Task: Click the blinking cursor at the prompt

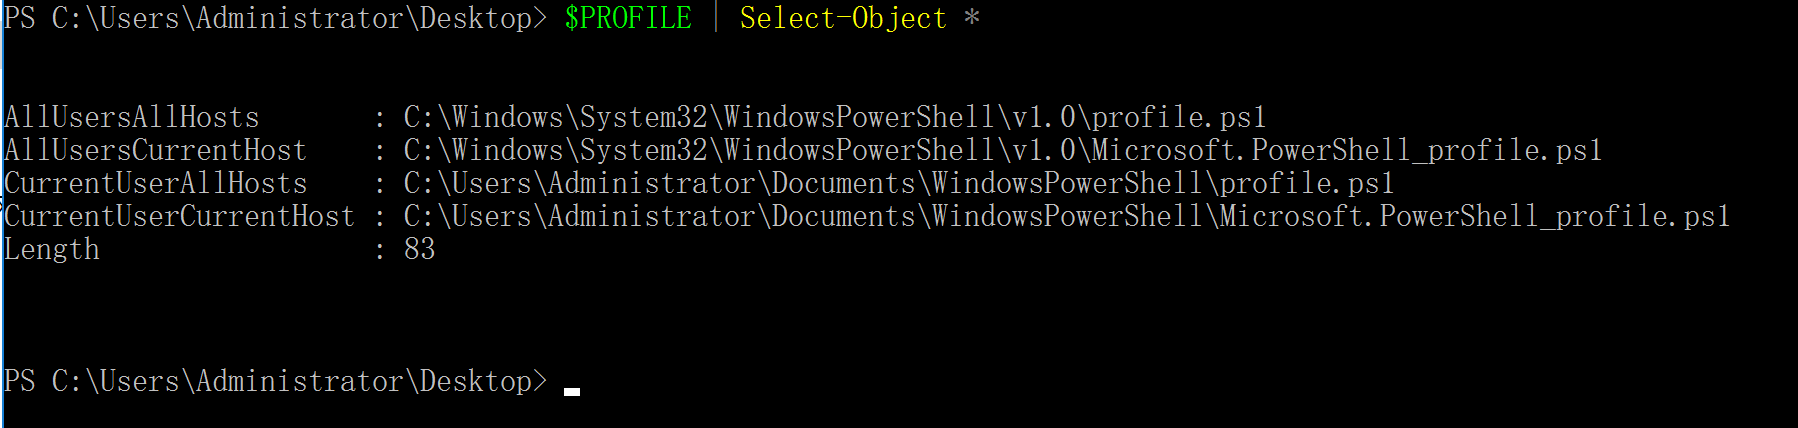Action: 572,391
